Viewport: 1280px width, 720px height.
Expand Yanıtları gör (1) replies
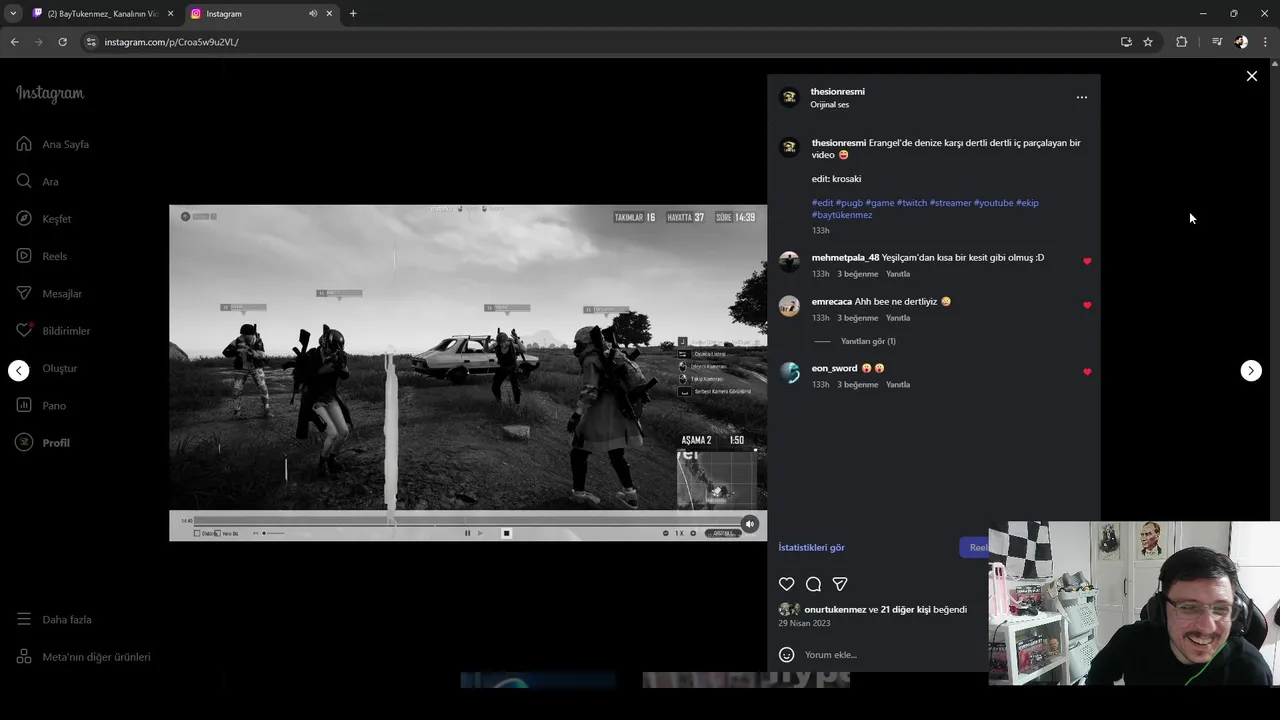pos(868,341)
